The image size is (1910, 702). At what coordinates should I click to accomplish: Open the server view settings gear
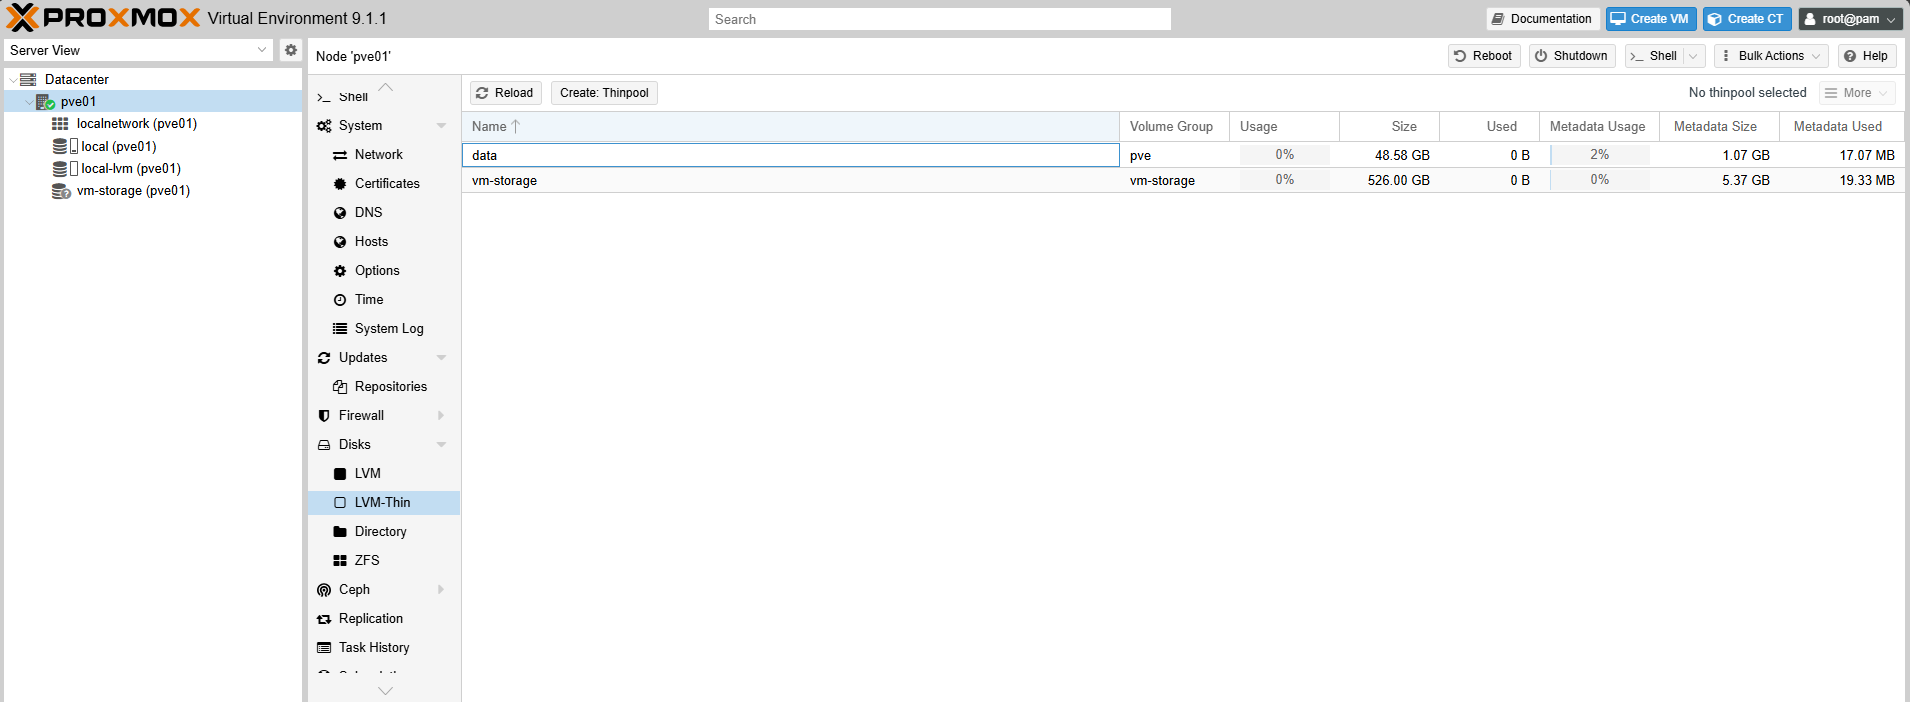pyautogui.click(x=290, y=50)
